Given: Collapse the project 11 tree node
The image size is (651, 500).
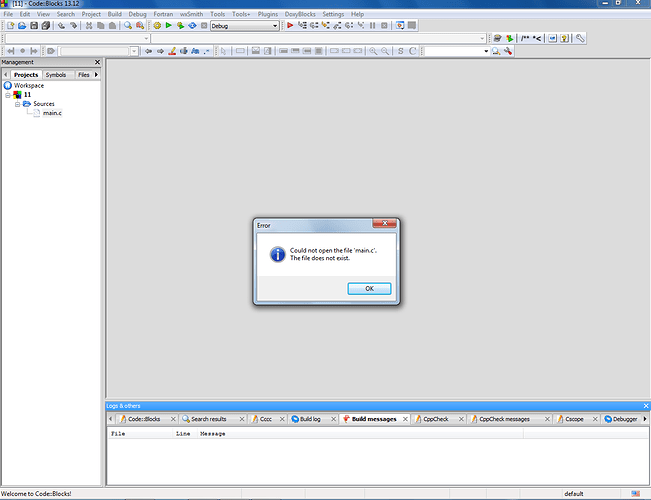Looking at the screenshot, I should pyautogui.click(x=7, y=95).
